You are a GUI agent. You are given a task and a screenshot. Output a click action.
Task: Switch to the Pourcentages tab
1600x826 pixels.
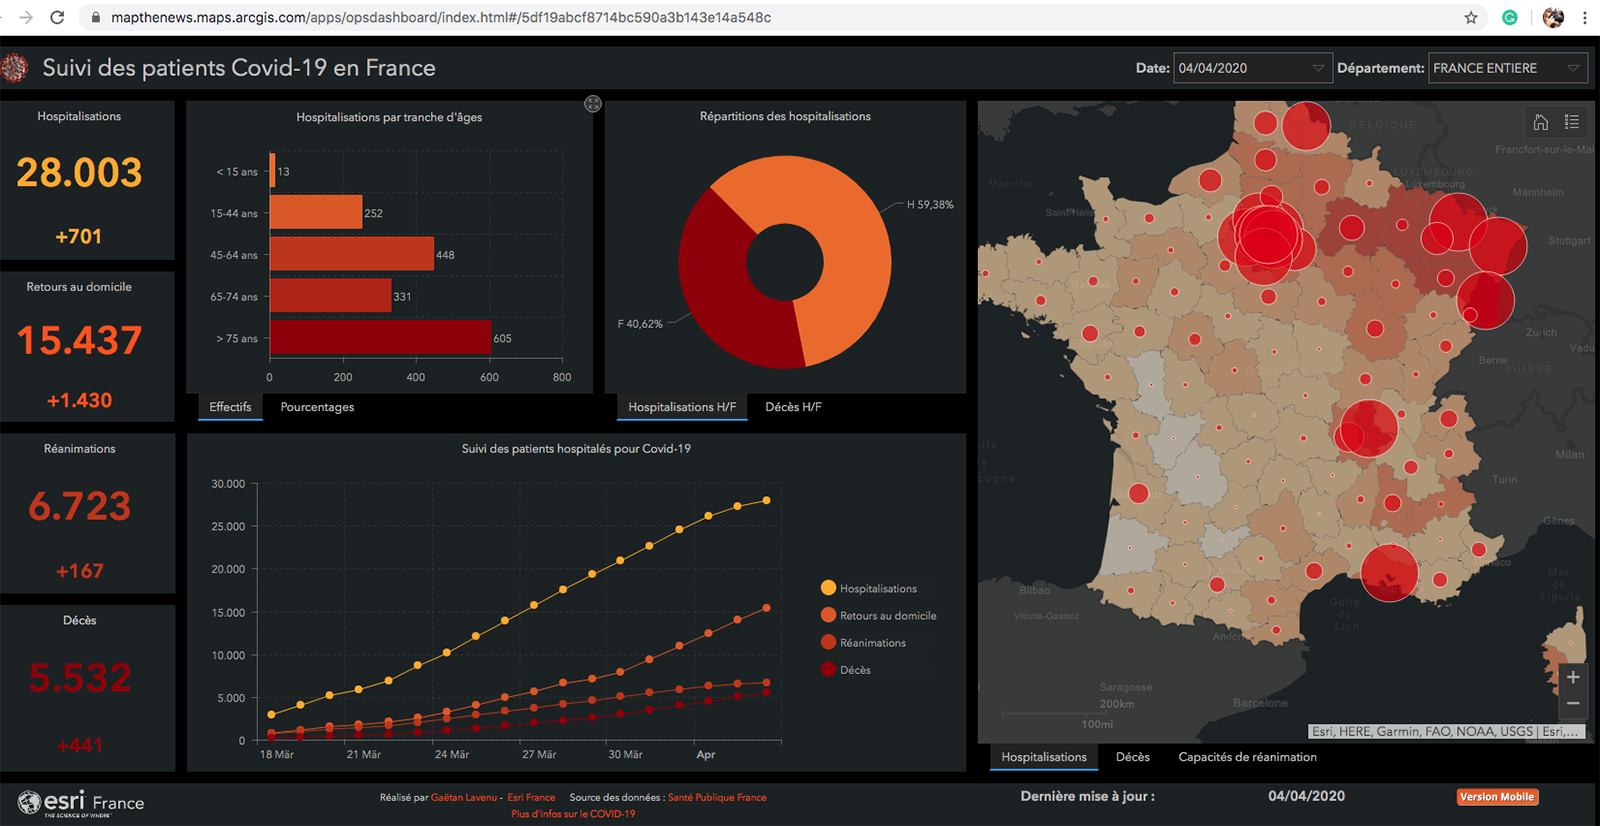317,407
